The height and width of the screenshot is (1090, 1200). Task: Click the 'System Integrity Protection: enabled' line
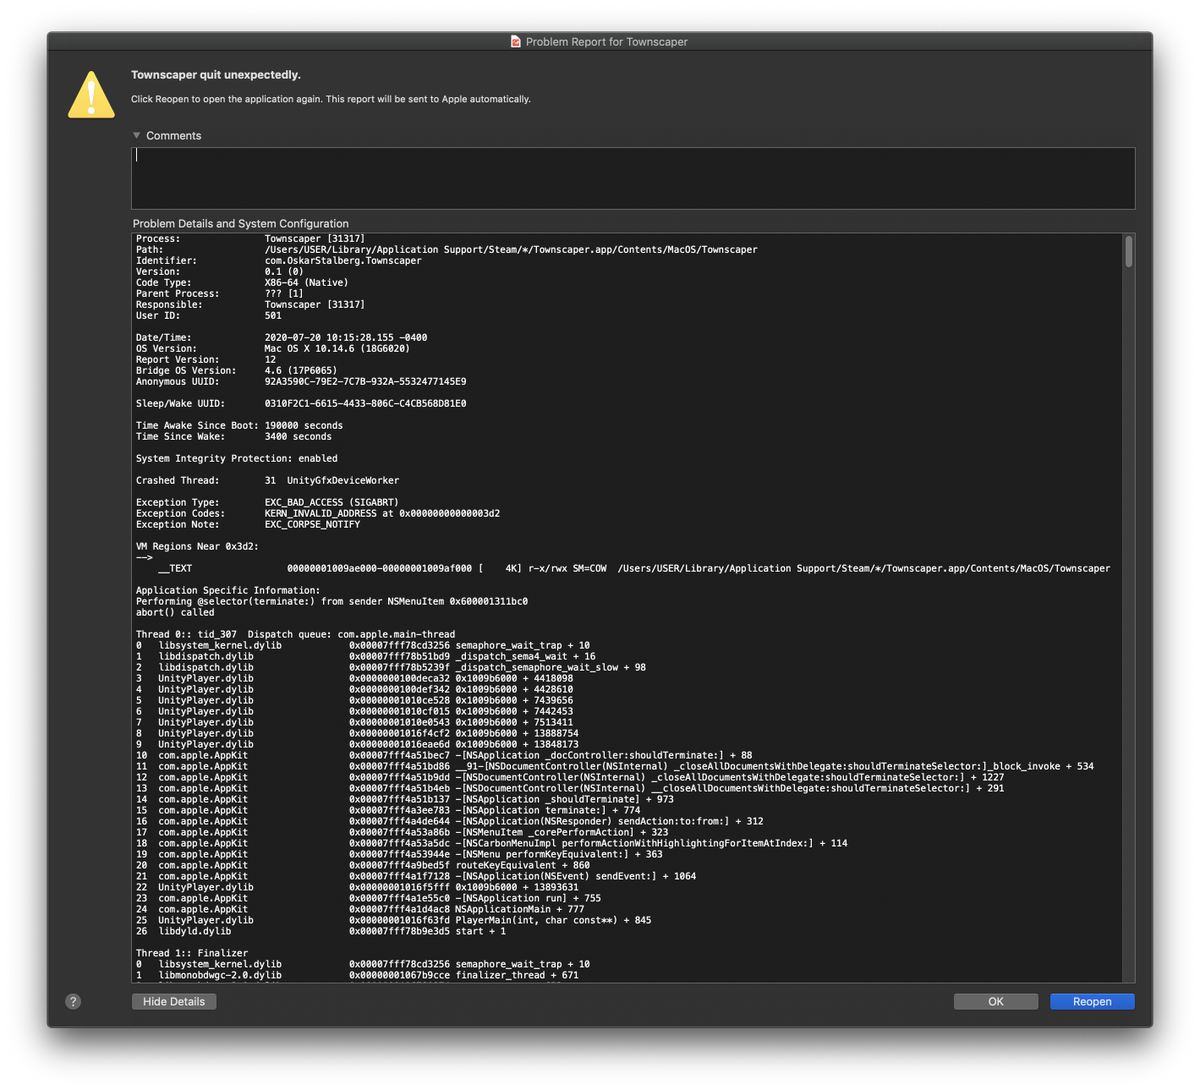237,459
